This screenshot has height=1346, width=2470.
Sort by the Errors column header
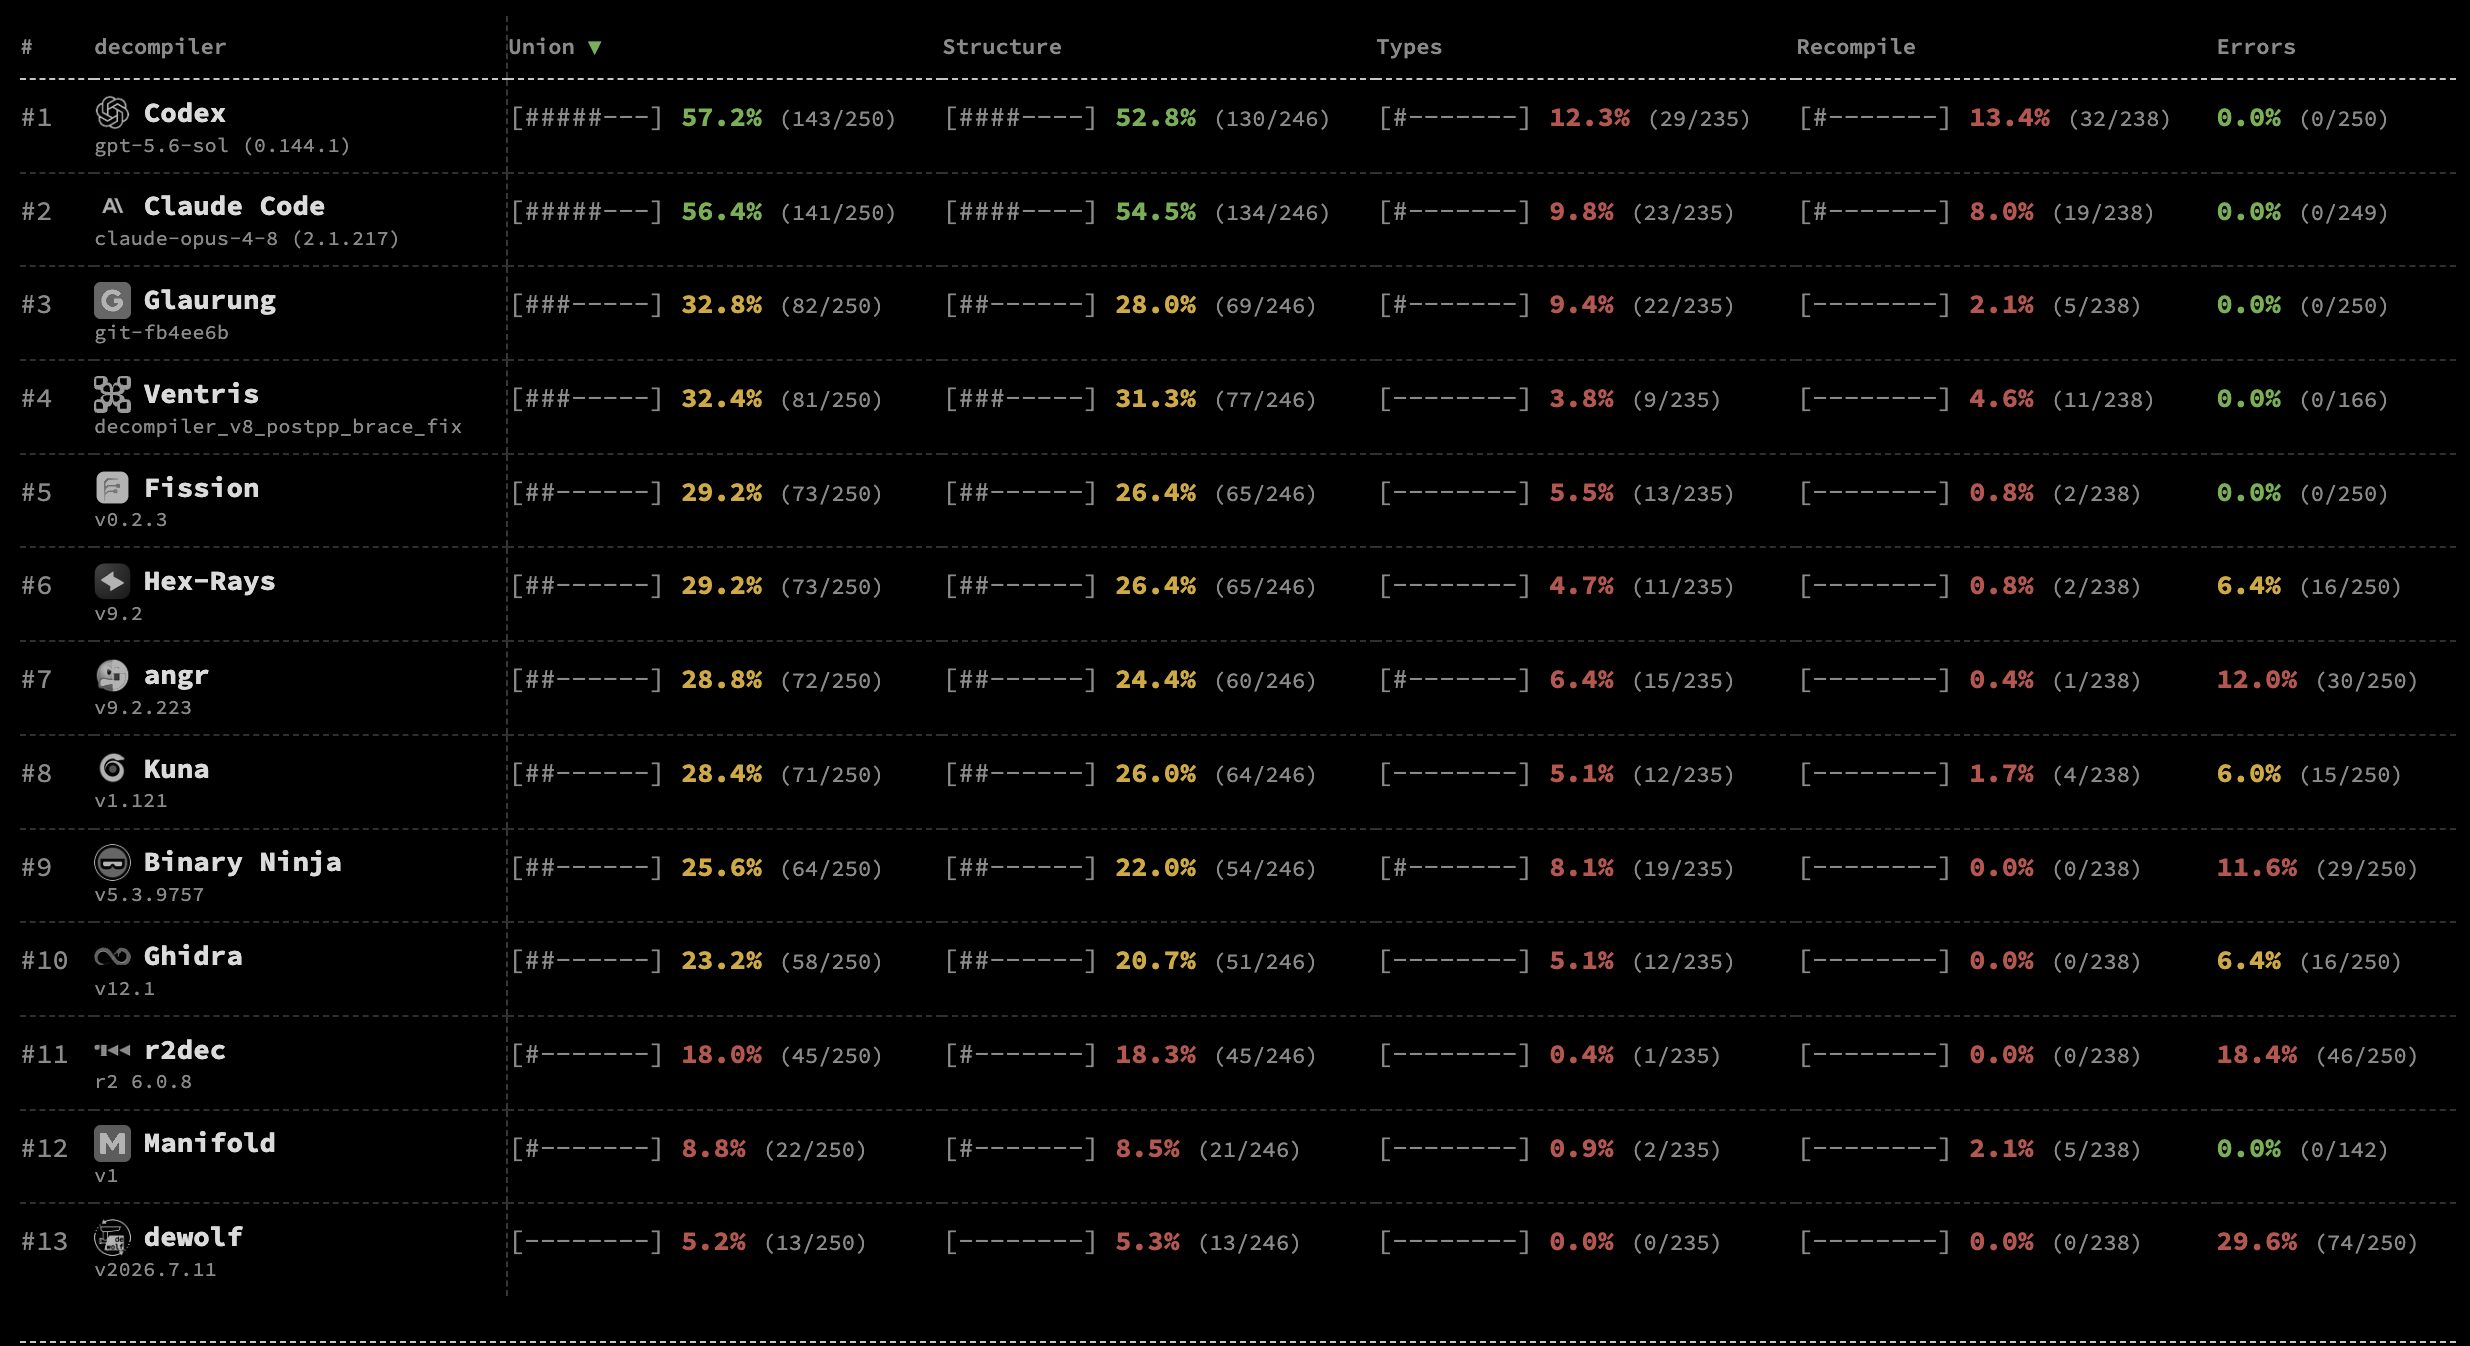2256,47
